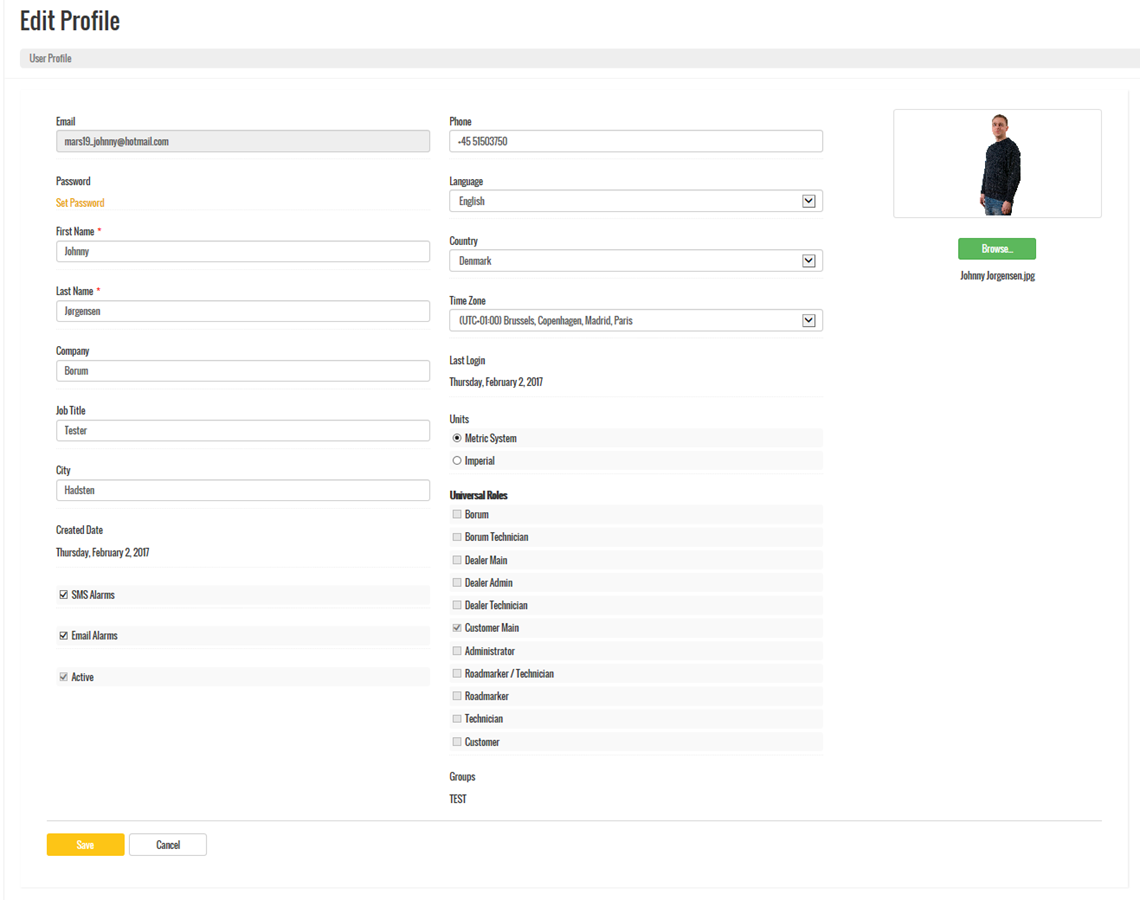
Task: Check the Administrator role checkbox
Action: click(457, 651)
